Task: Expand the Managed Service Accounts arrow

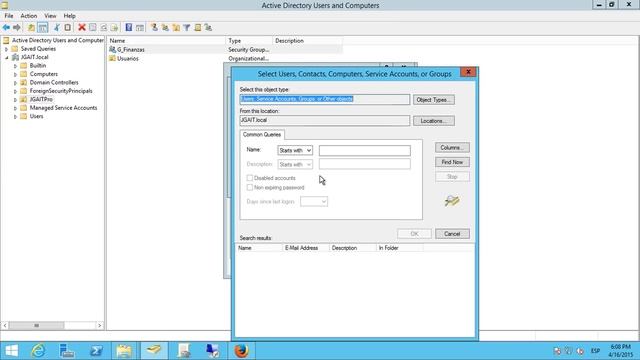Action: point(16,108)
